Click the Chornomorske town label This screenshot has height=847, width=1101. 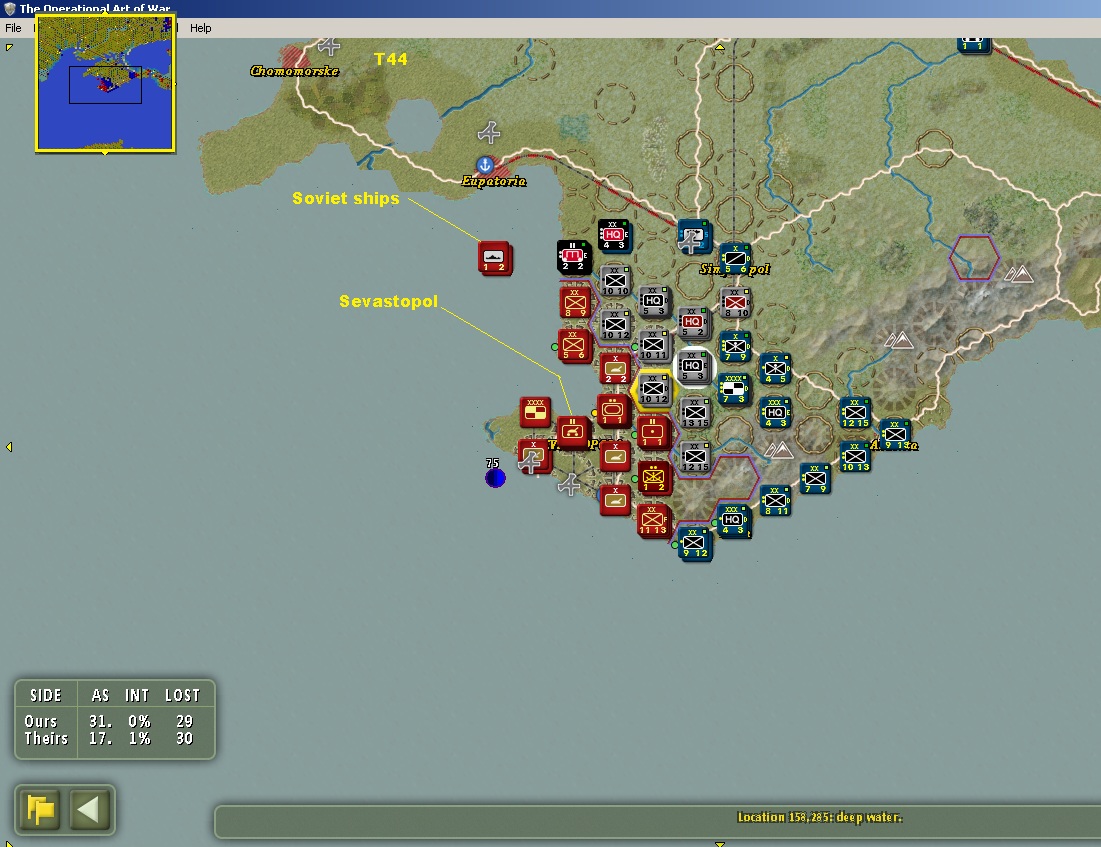[x=294, y=71]
